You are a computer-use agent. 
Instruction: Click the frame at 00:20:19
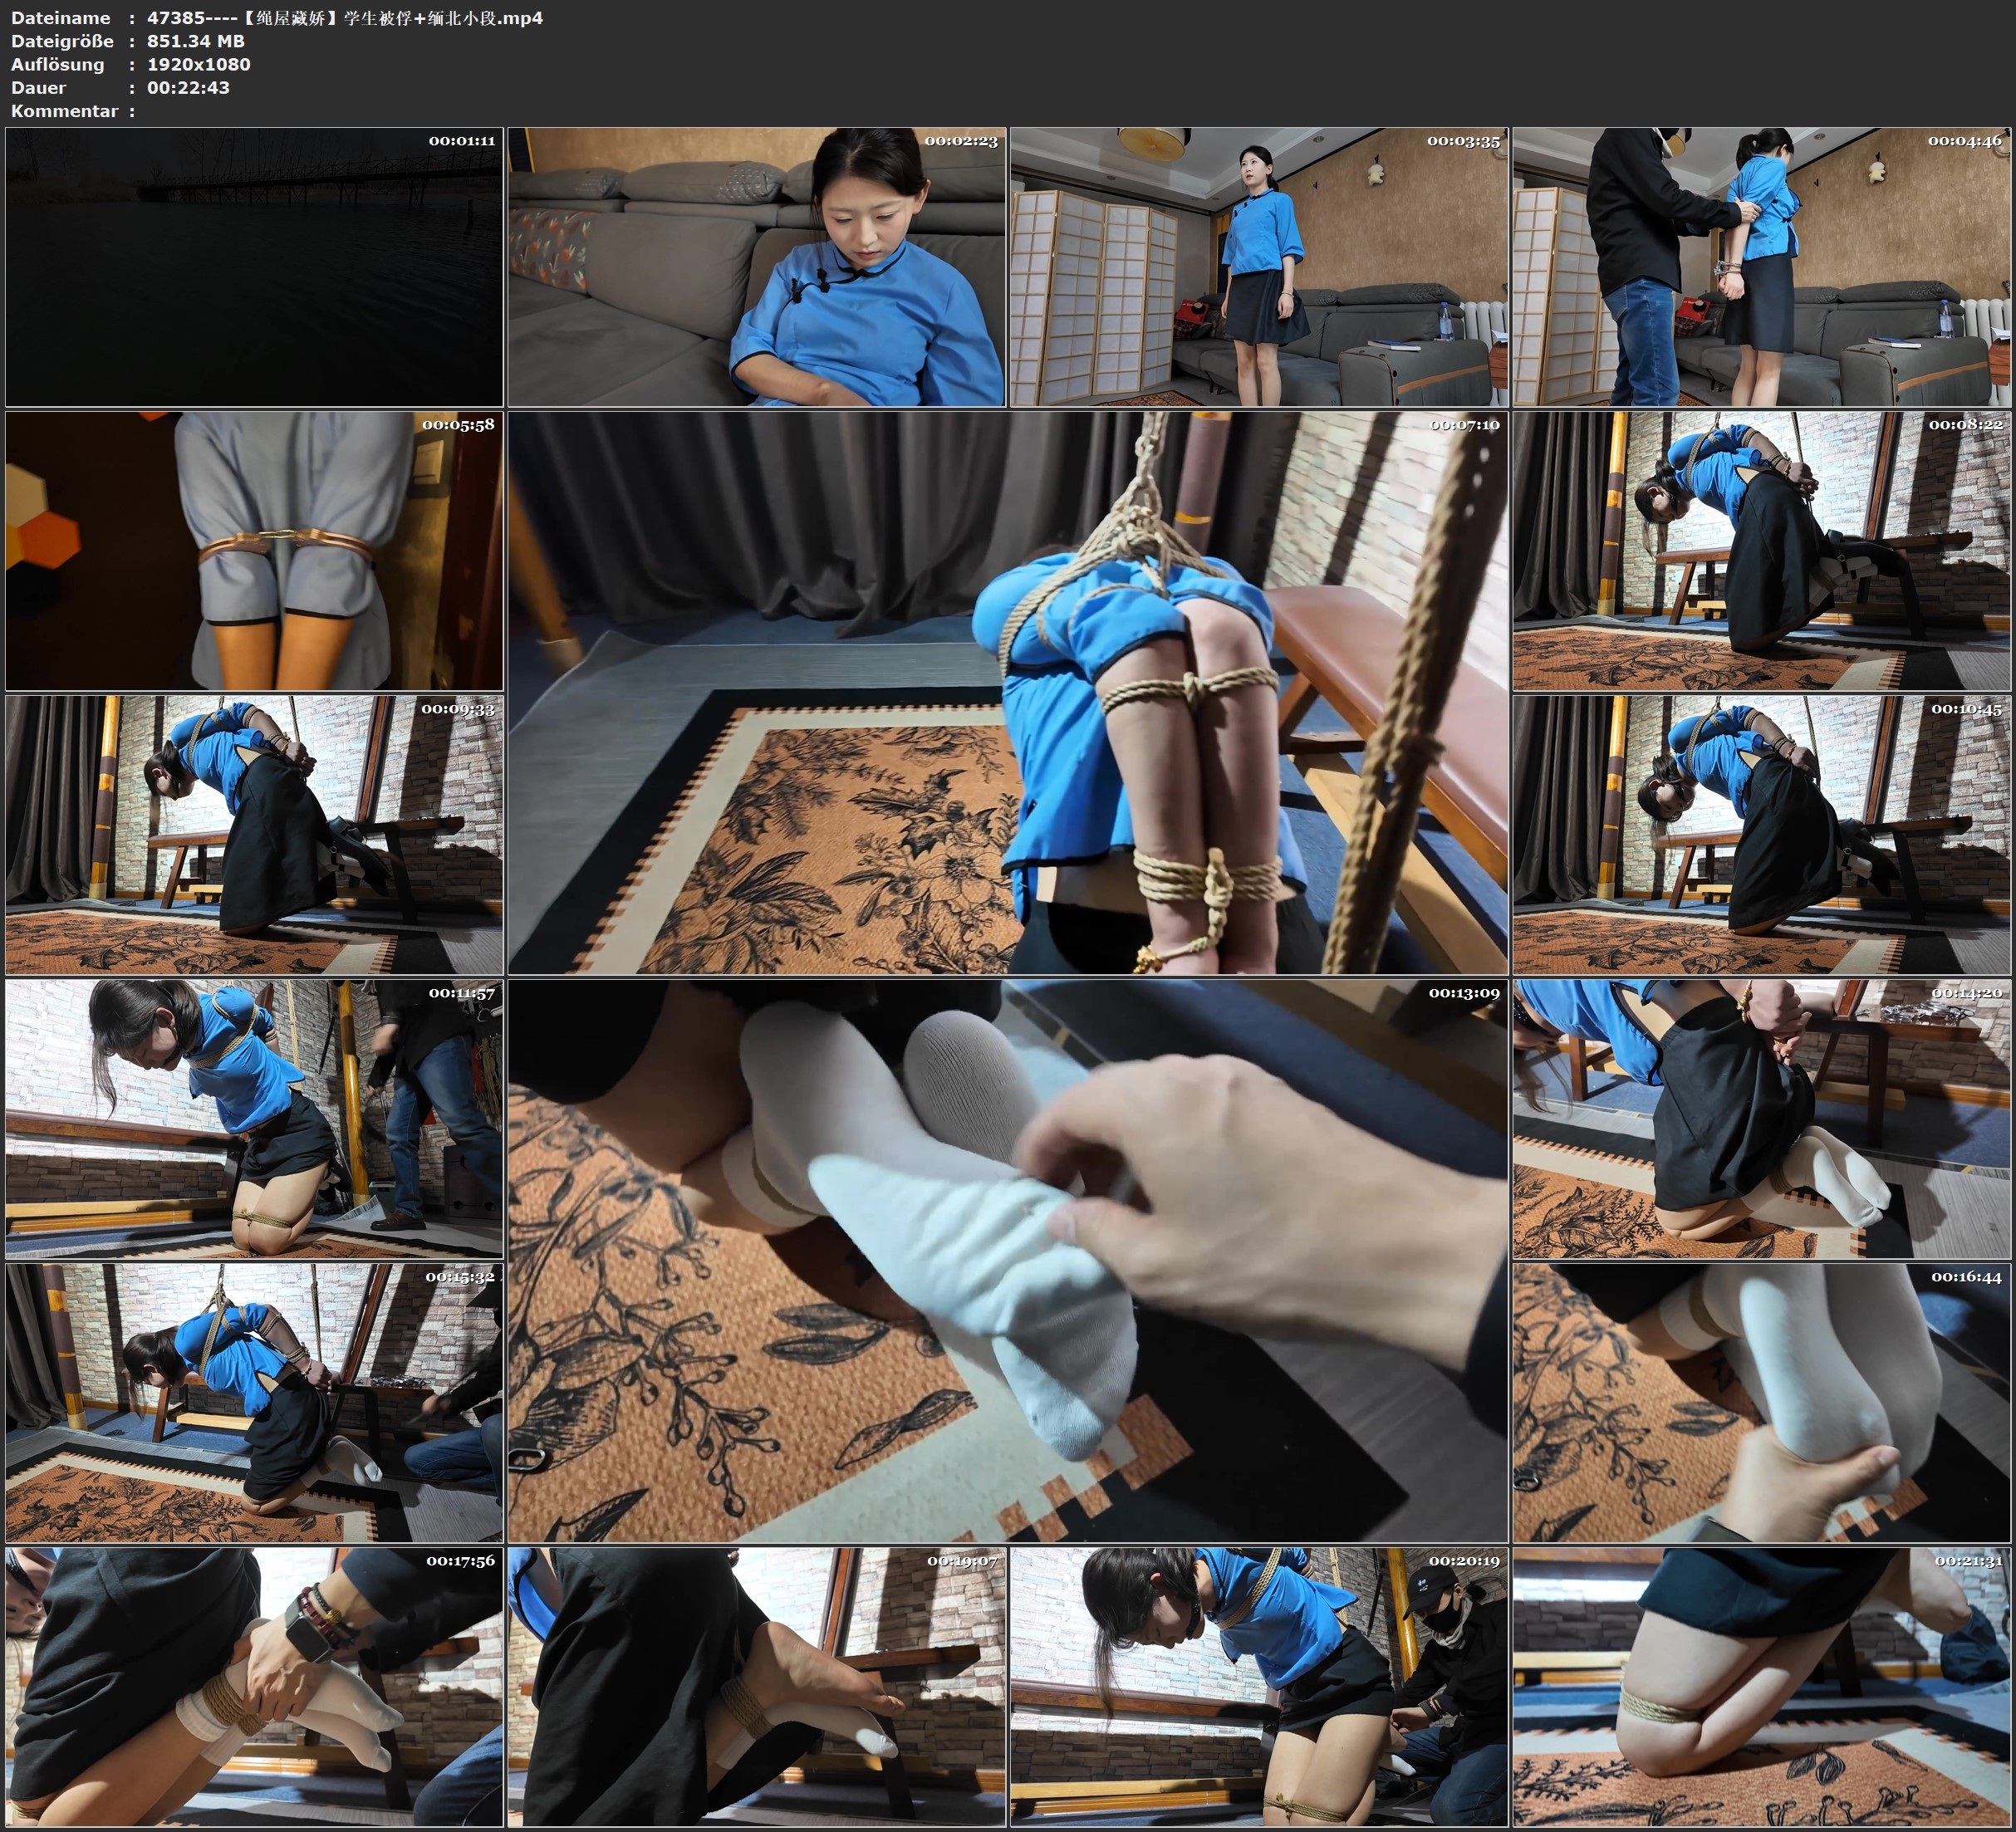[1259, 1686]
